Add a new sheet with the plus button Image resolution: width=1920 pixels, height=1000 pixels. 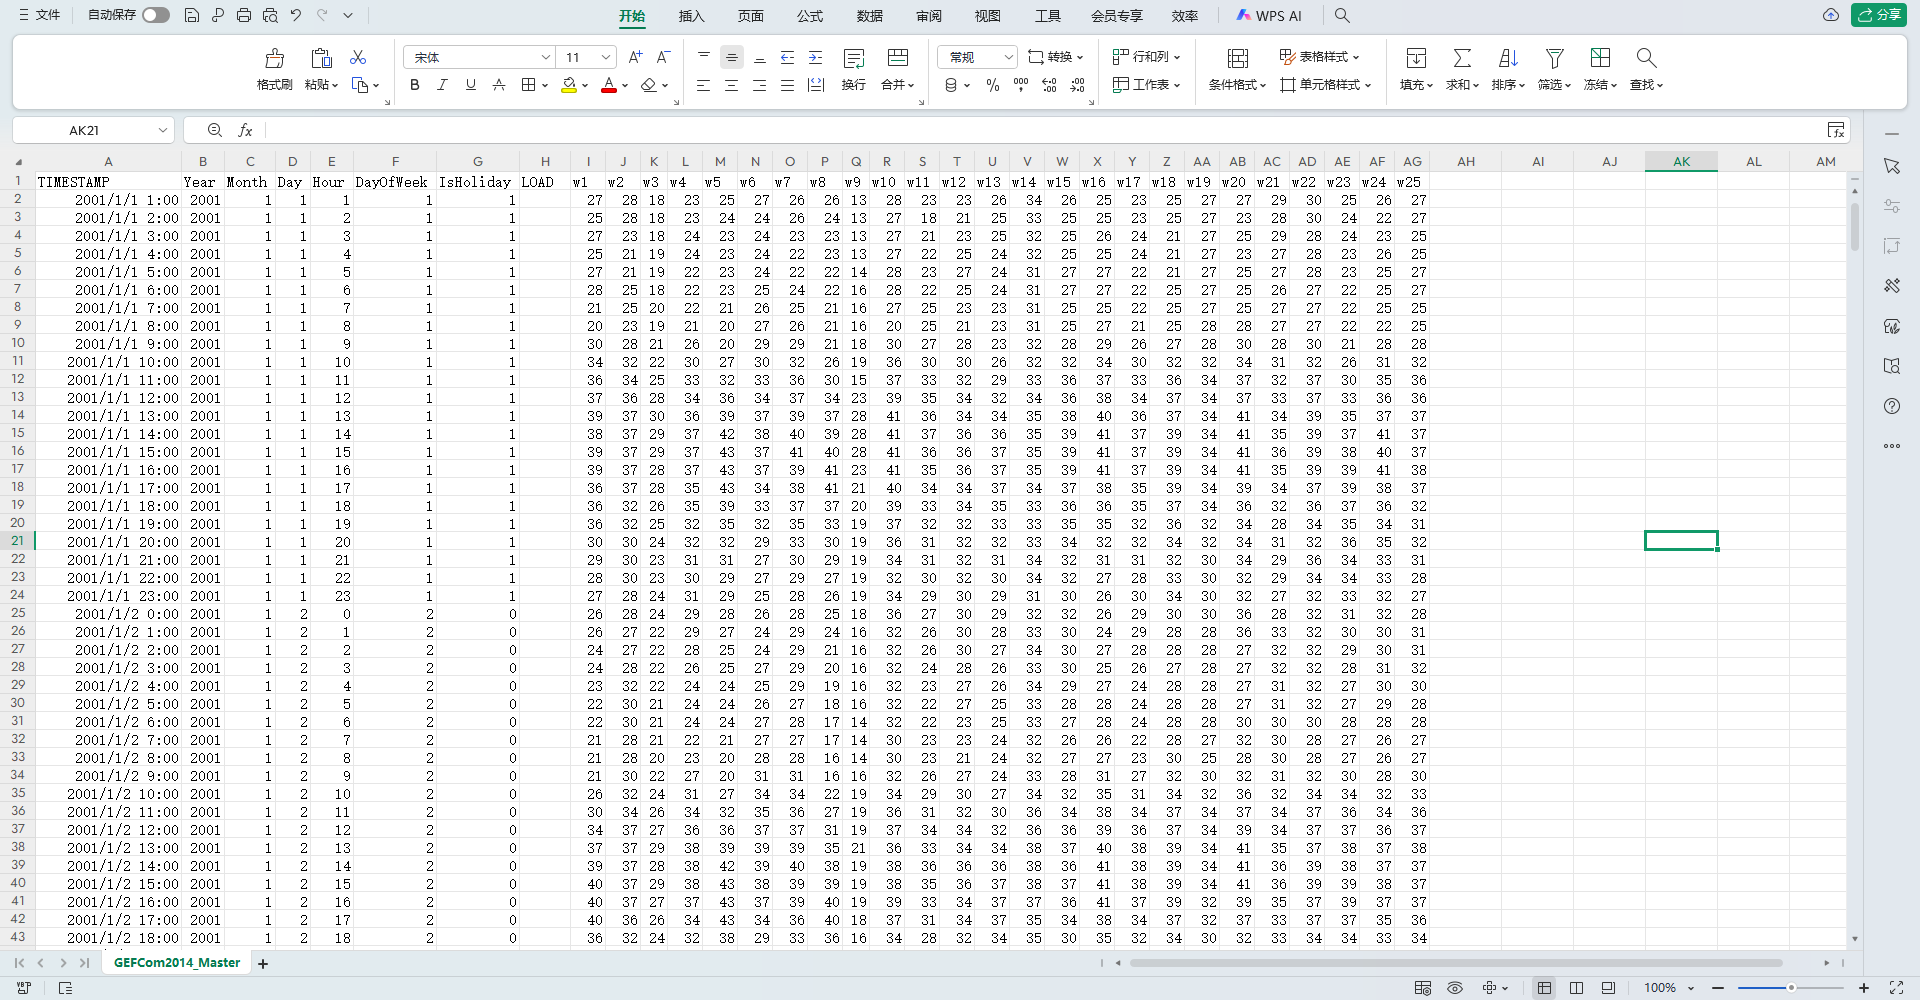[263, 964]
